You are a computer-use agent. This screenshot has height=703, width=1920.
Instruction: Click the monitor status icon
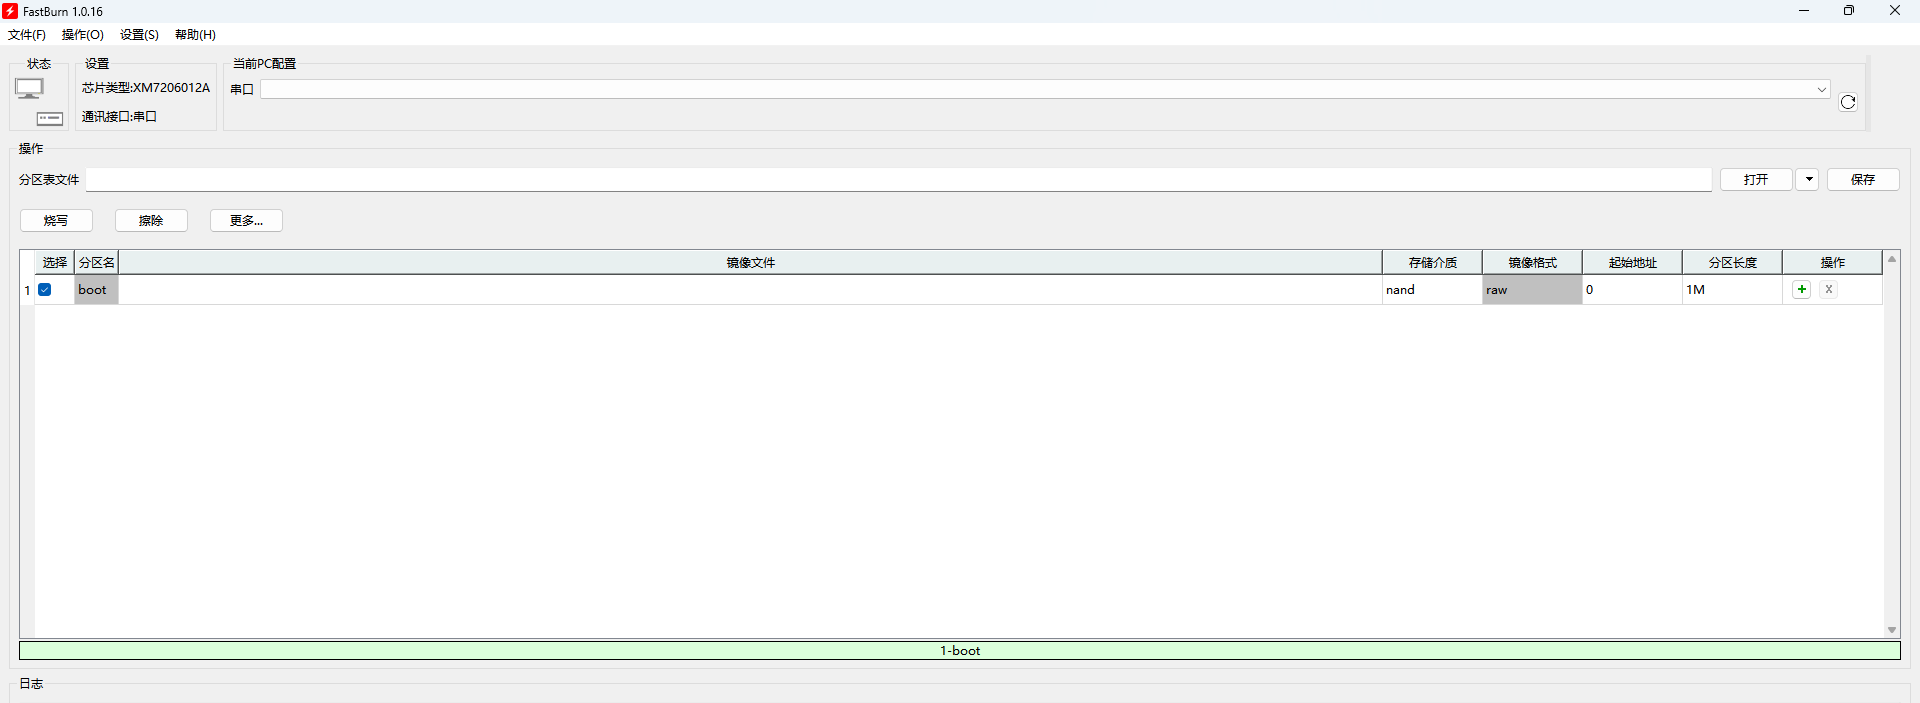(29, 88)
